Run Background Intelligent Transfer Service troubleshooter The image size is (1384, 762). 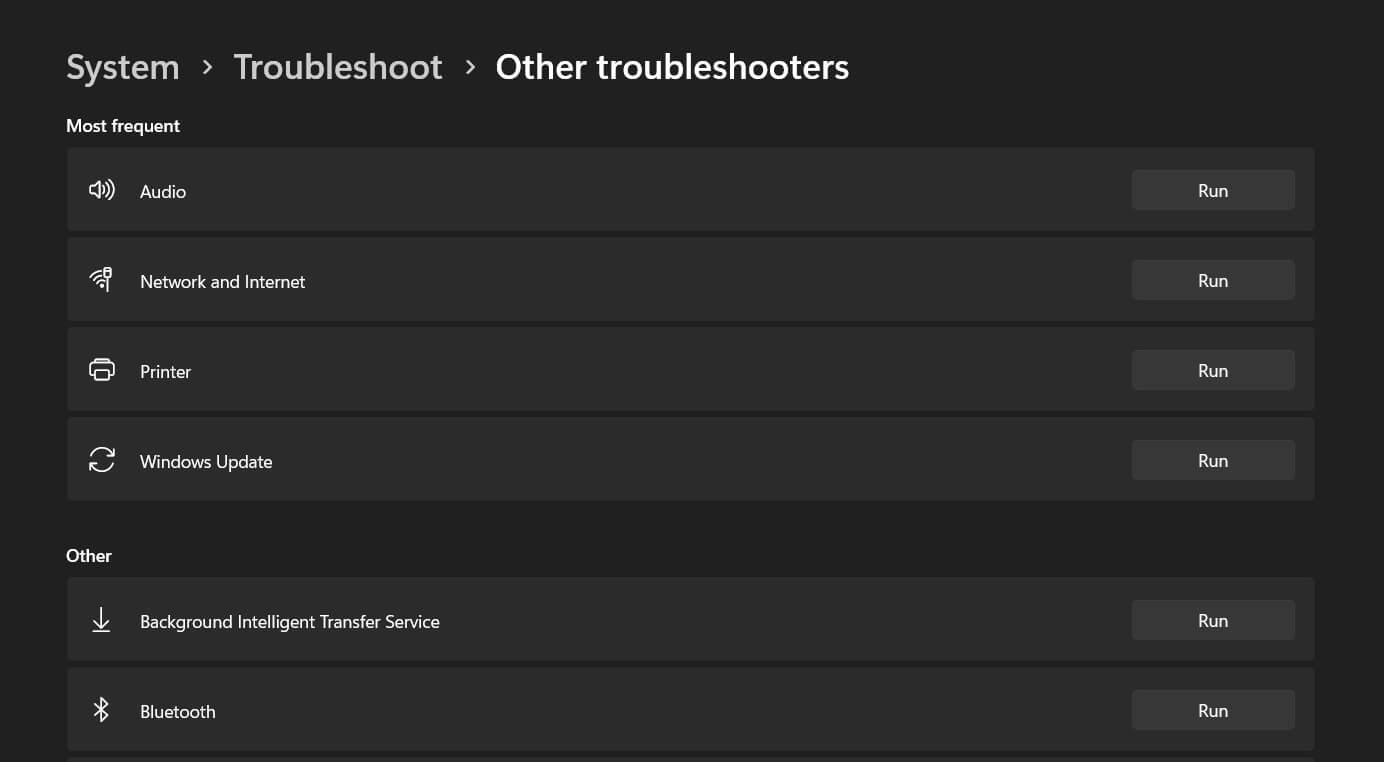(x=1212, y=620)
